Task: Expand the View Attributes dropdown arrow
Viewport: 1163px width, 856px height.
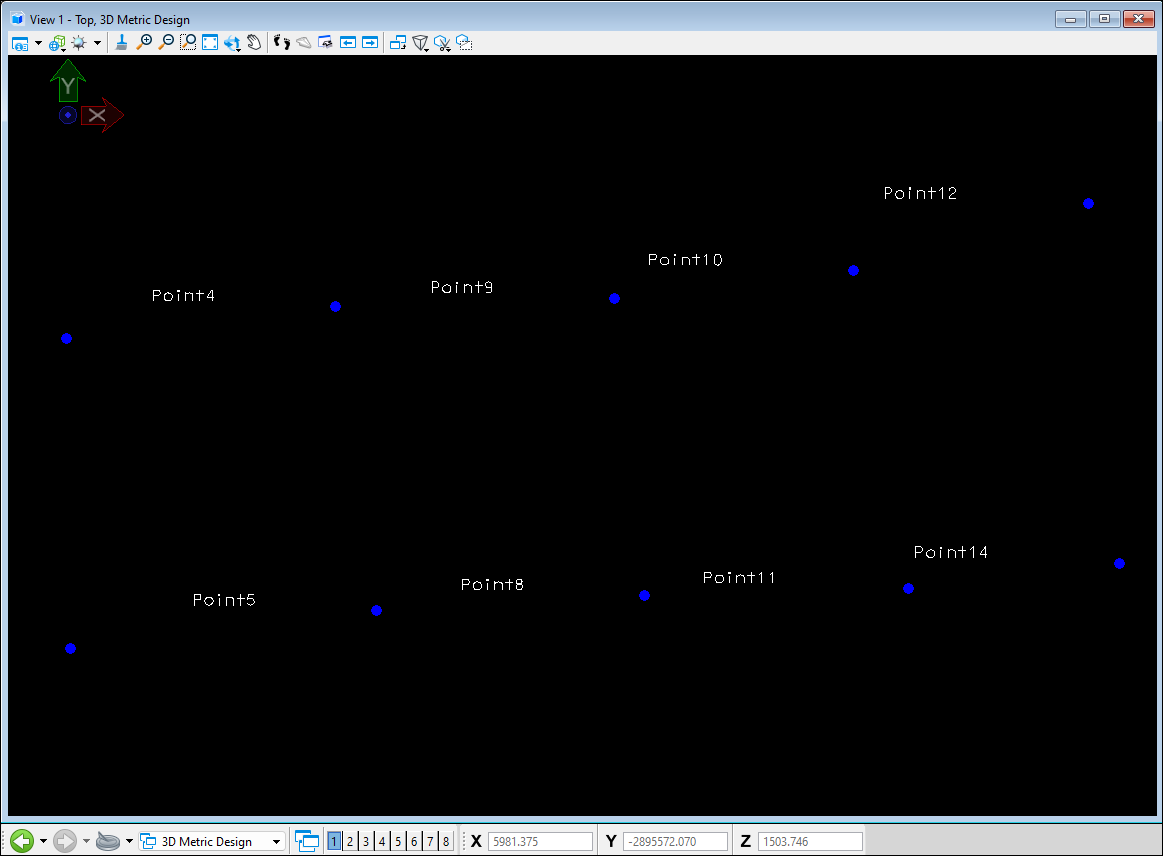Action: coord(38,43)
